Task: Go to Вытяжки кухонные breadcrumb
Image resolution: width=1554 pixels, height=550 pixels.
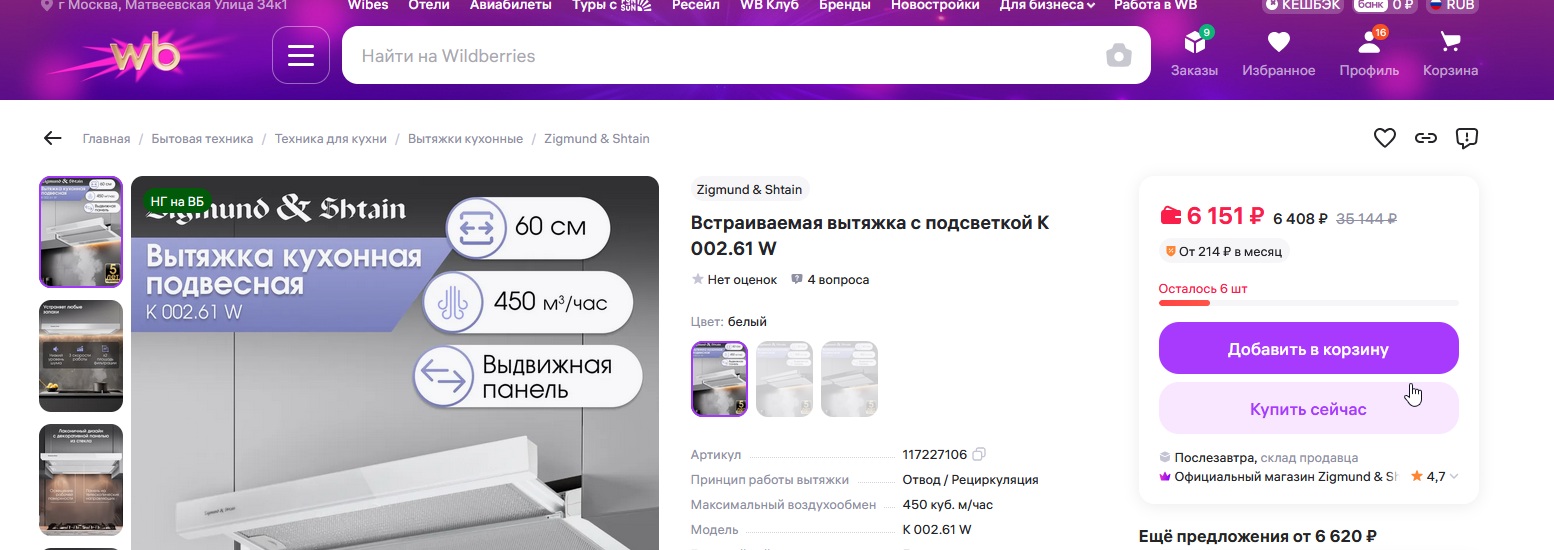Action: coord(465,139)
